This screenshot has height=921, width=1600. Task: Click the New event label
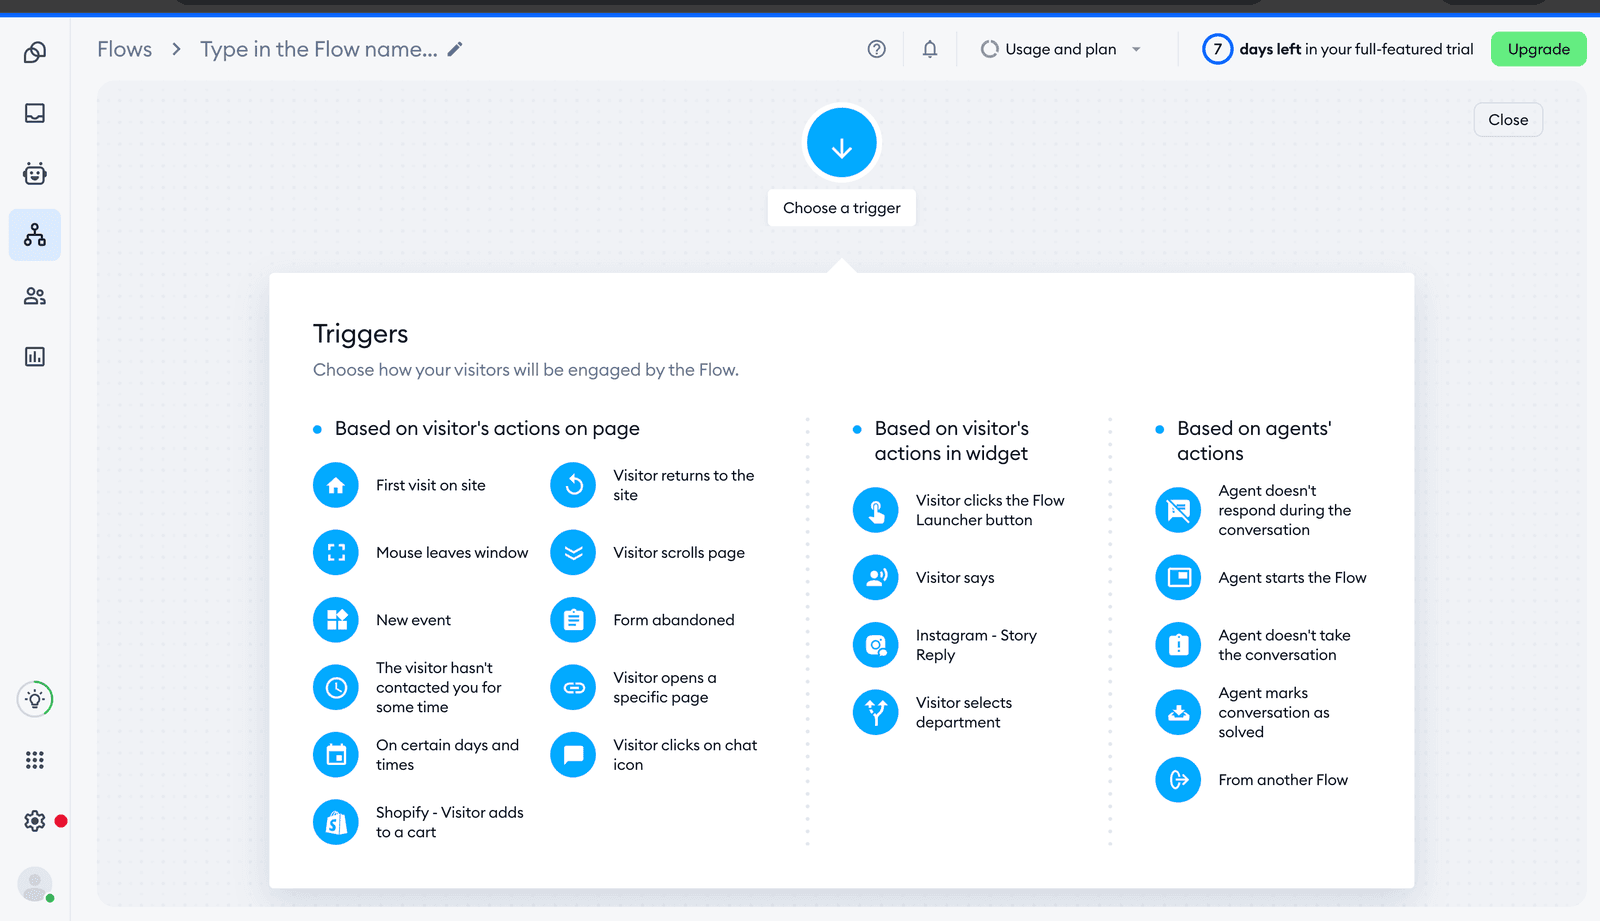[413, 620]
